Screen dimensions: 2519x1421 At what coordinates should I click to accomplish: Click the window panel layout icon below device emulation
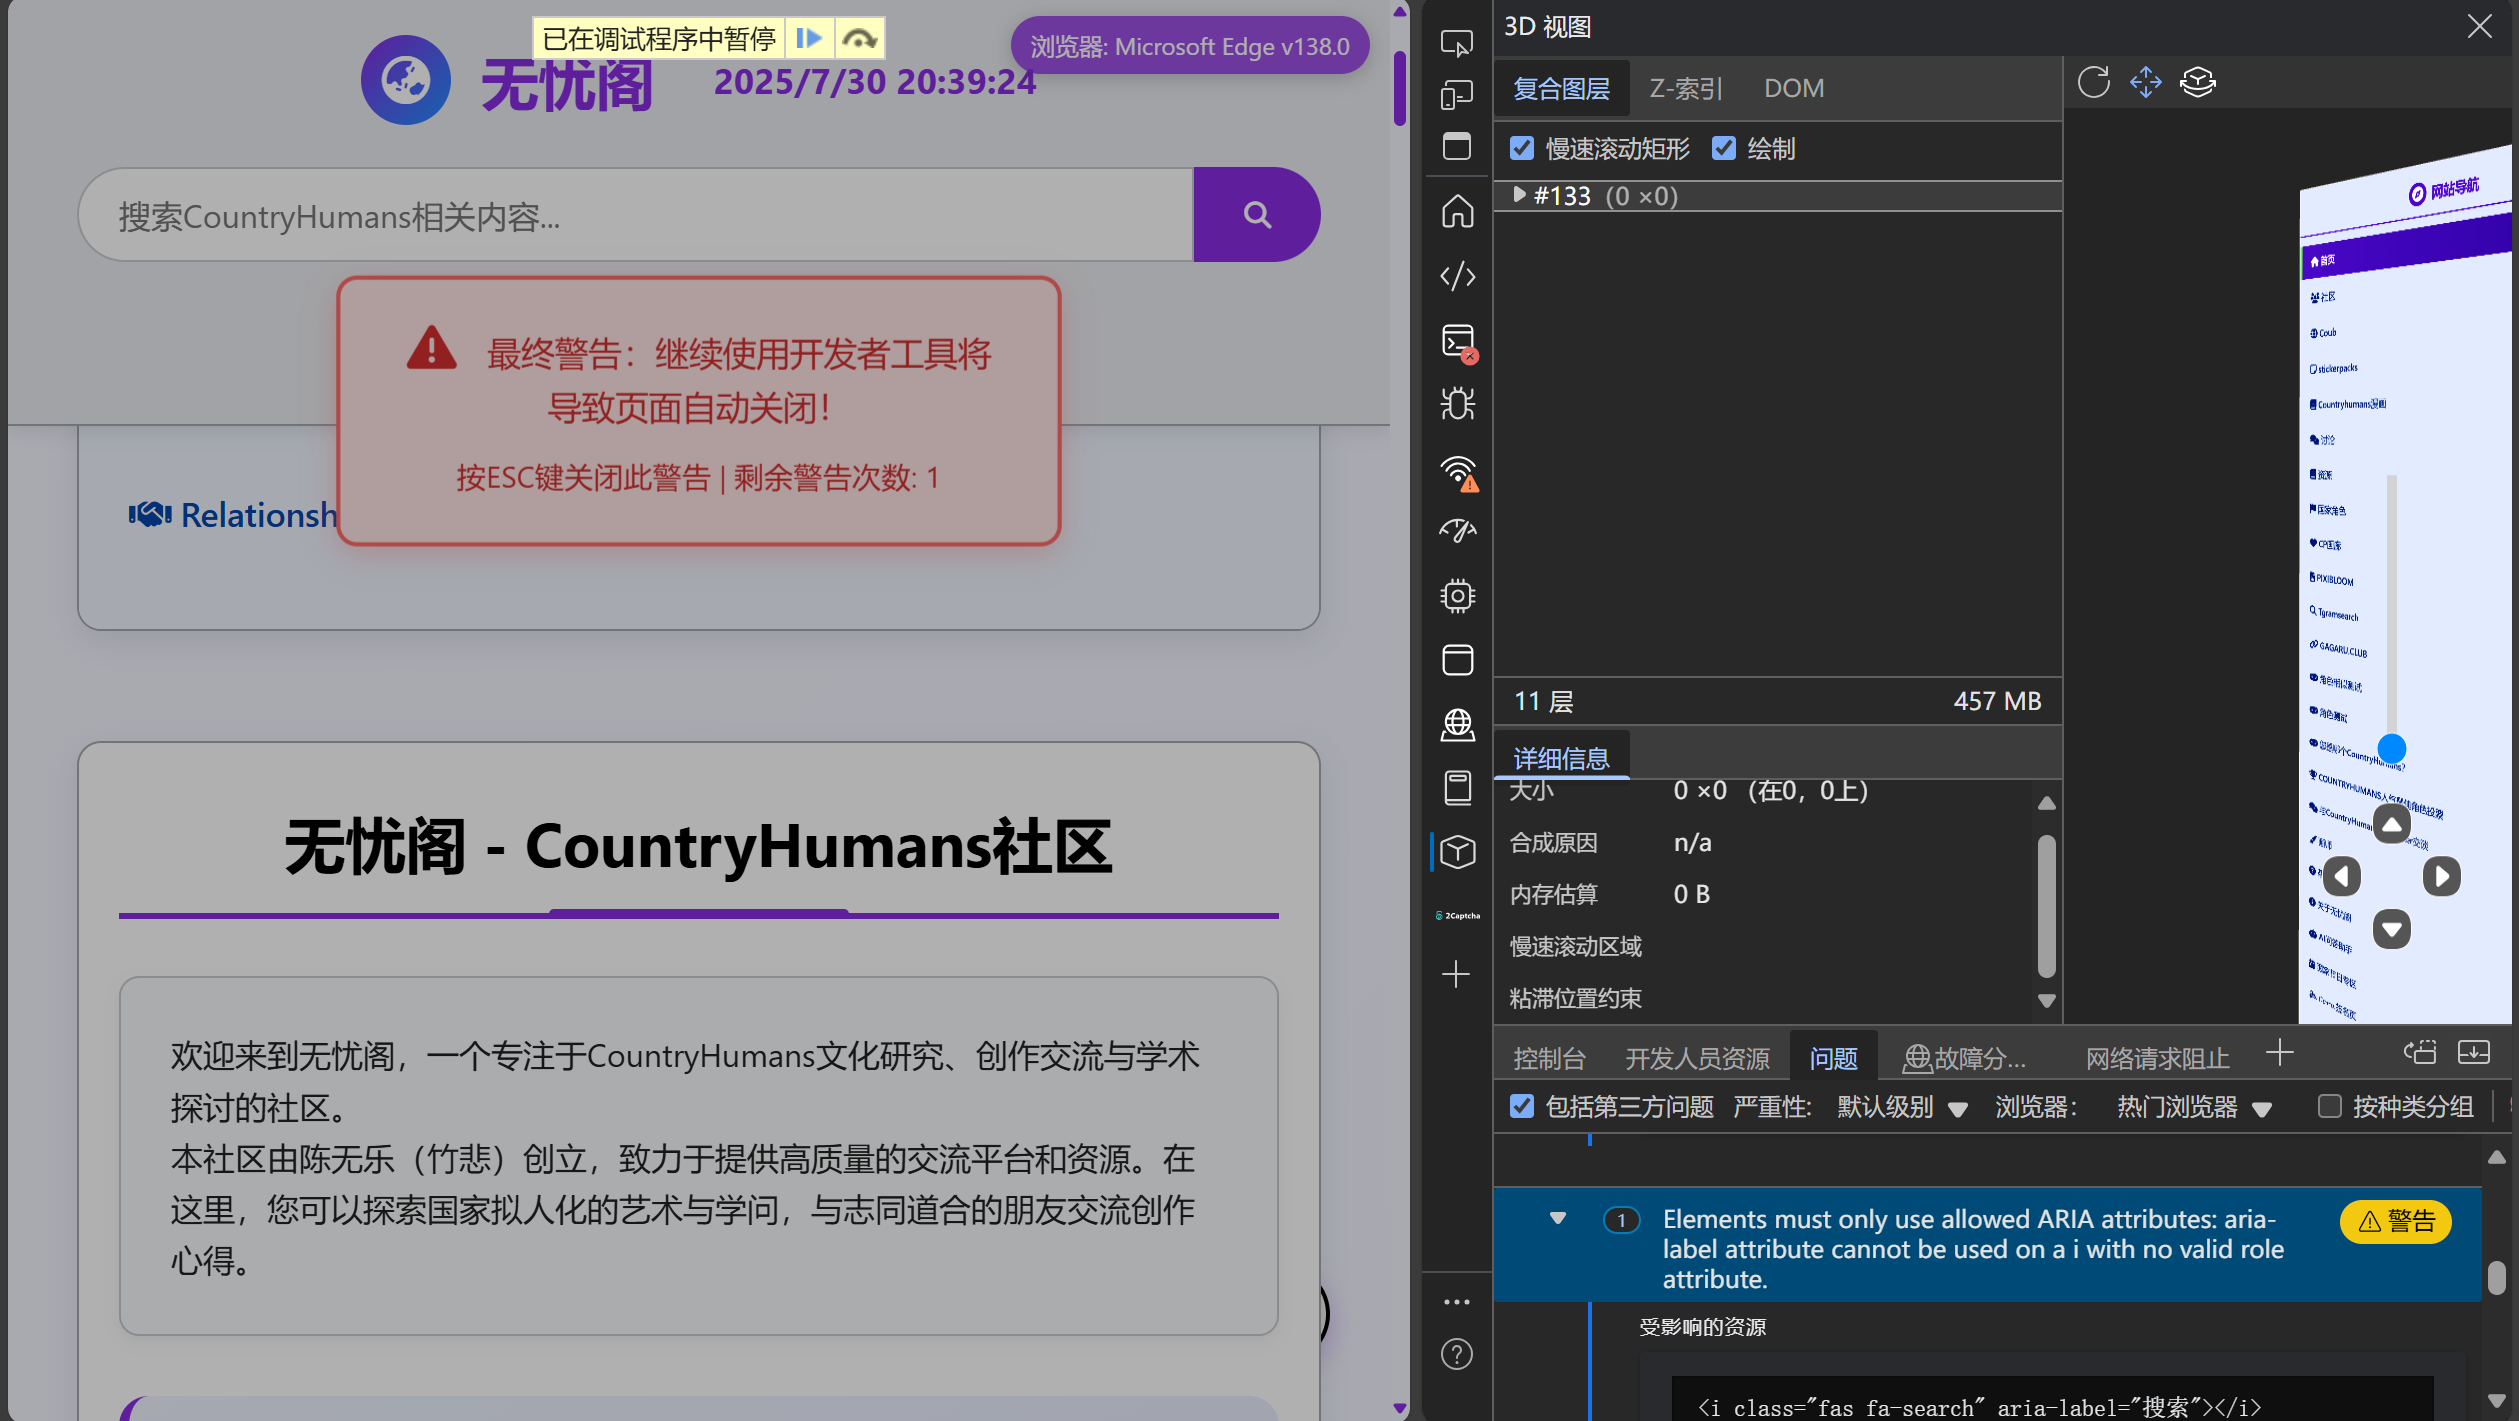1457,147
